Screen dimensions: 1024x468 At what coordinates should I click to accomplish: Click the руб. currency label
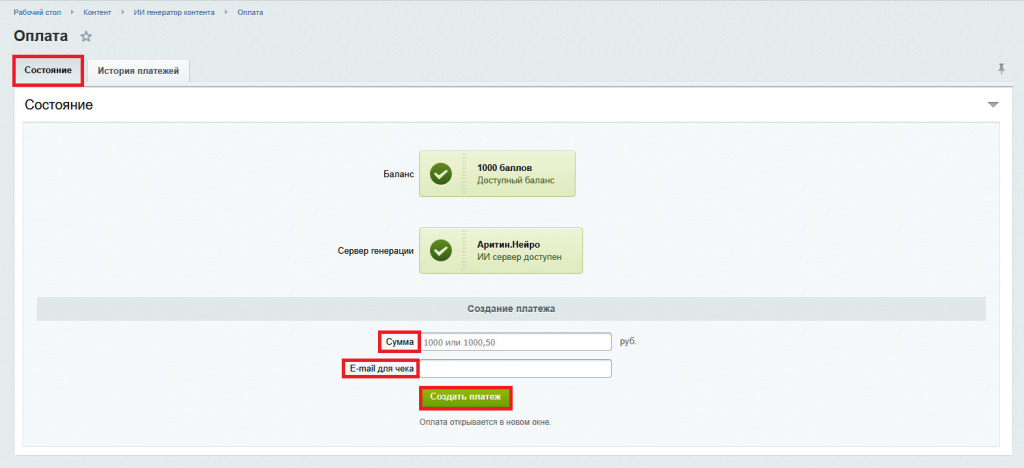click(x=628, y=341)
